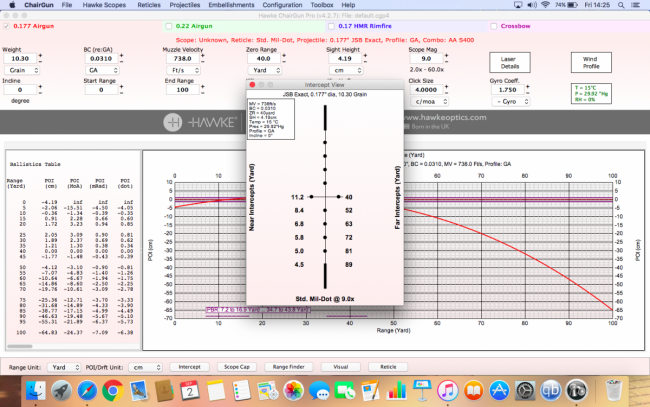This screenshot has width=650, height=407.
Task: Click the Laser Details button
Action: 509,63
